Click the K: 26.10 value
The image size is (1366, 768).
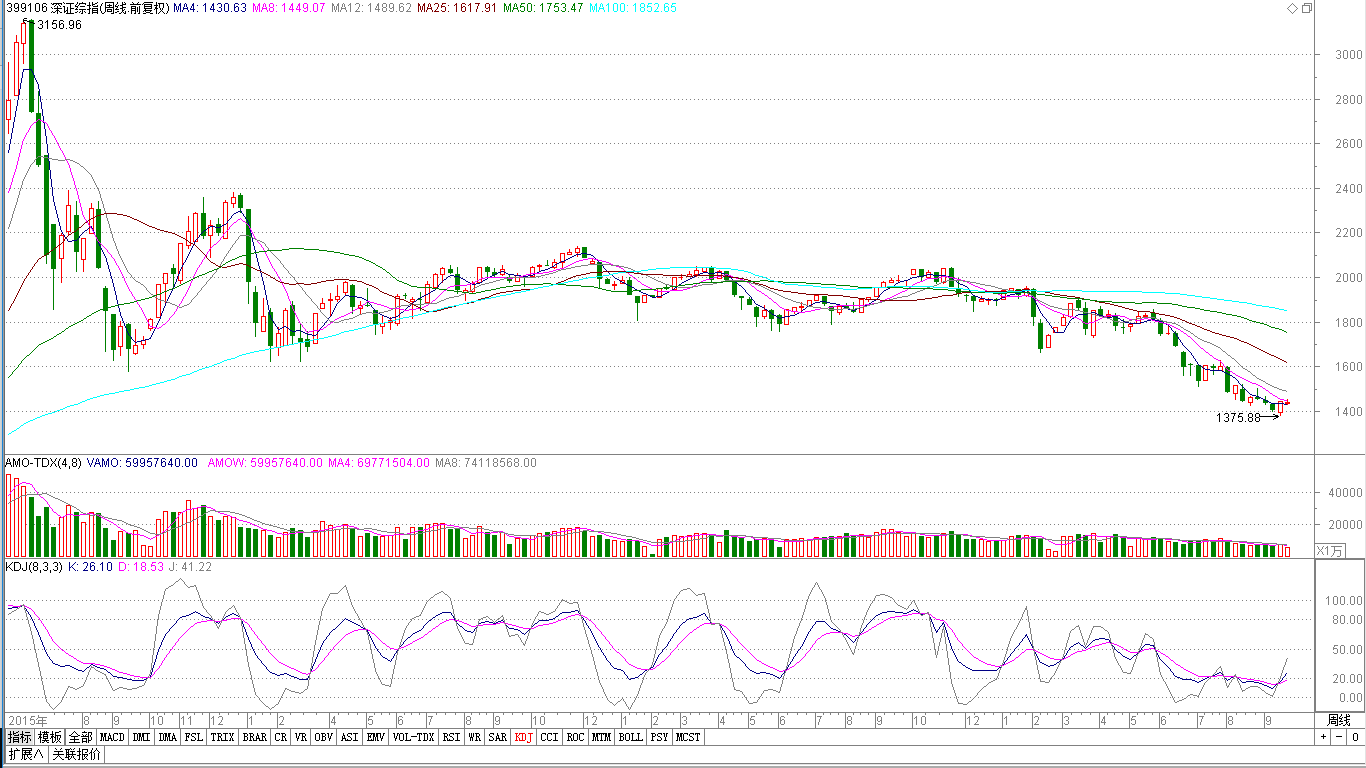[91, 567]
